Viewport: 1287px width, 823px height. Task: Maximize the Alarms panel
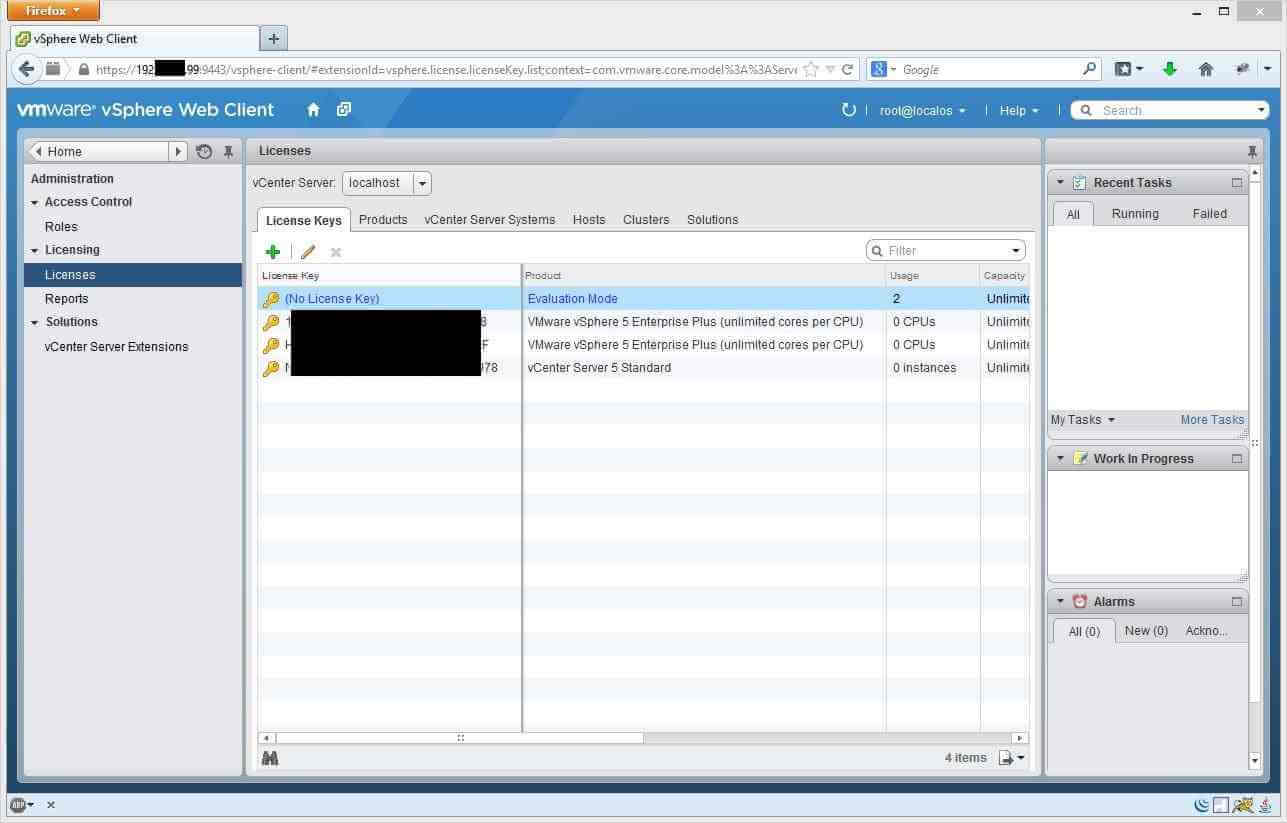(1237, 601)
